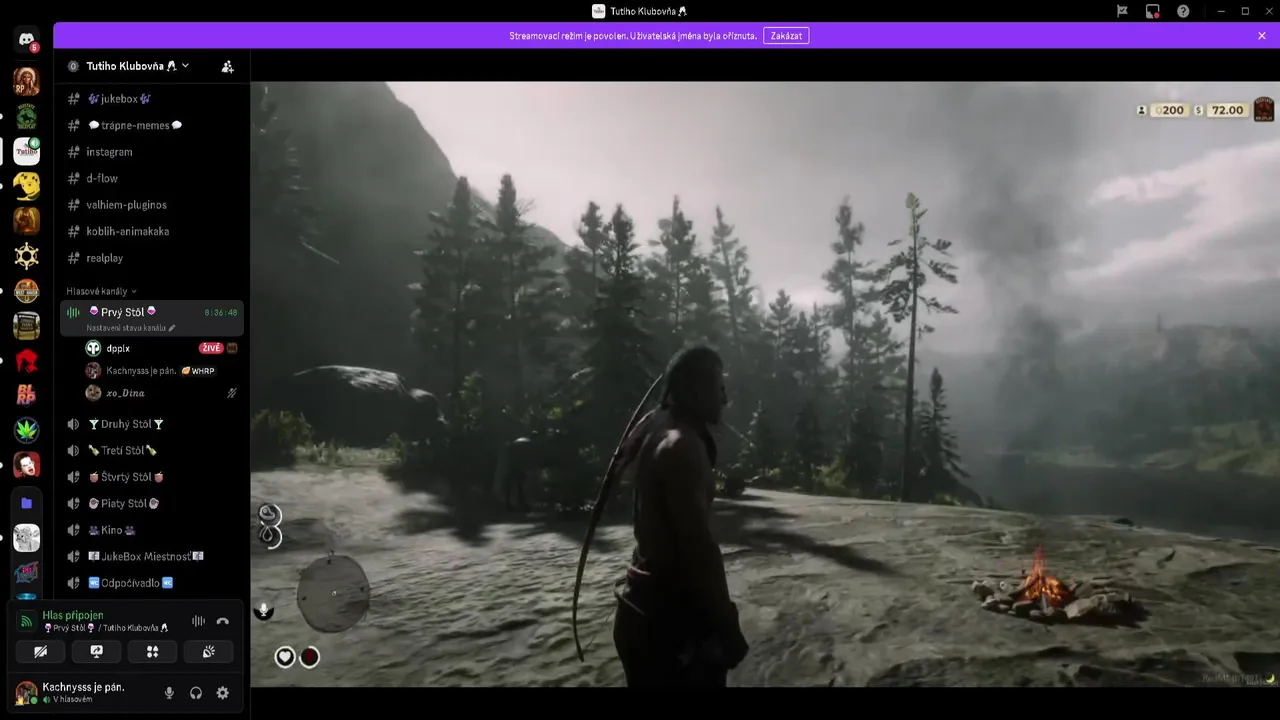Click the ŽIVĚ live badge for dpplx

(211, 348)
